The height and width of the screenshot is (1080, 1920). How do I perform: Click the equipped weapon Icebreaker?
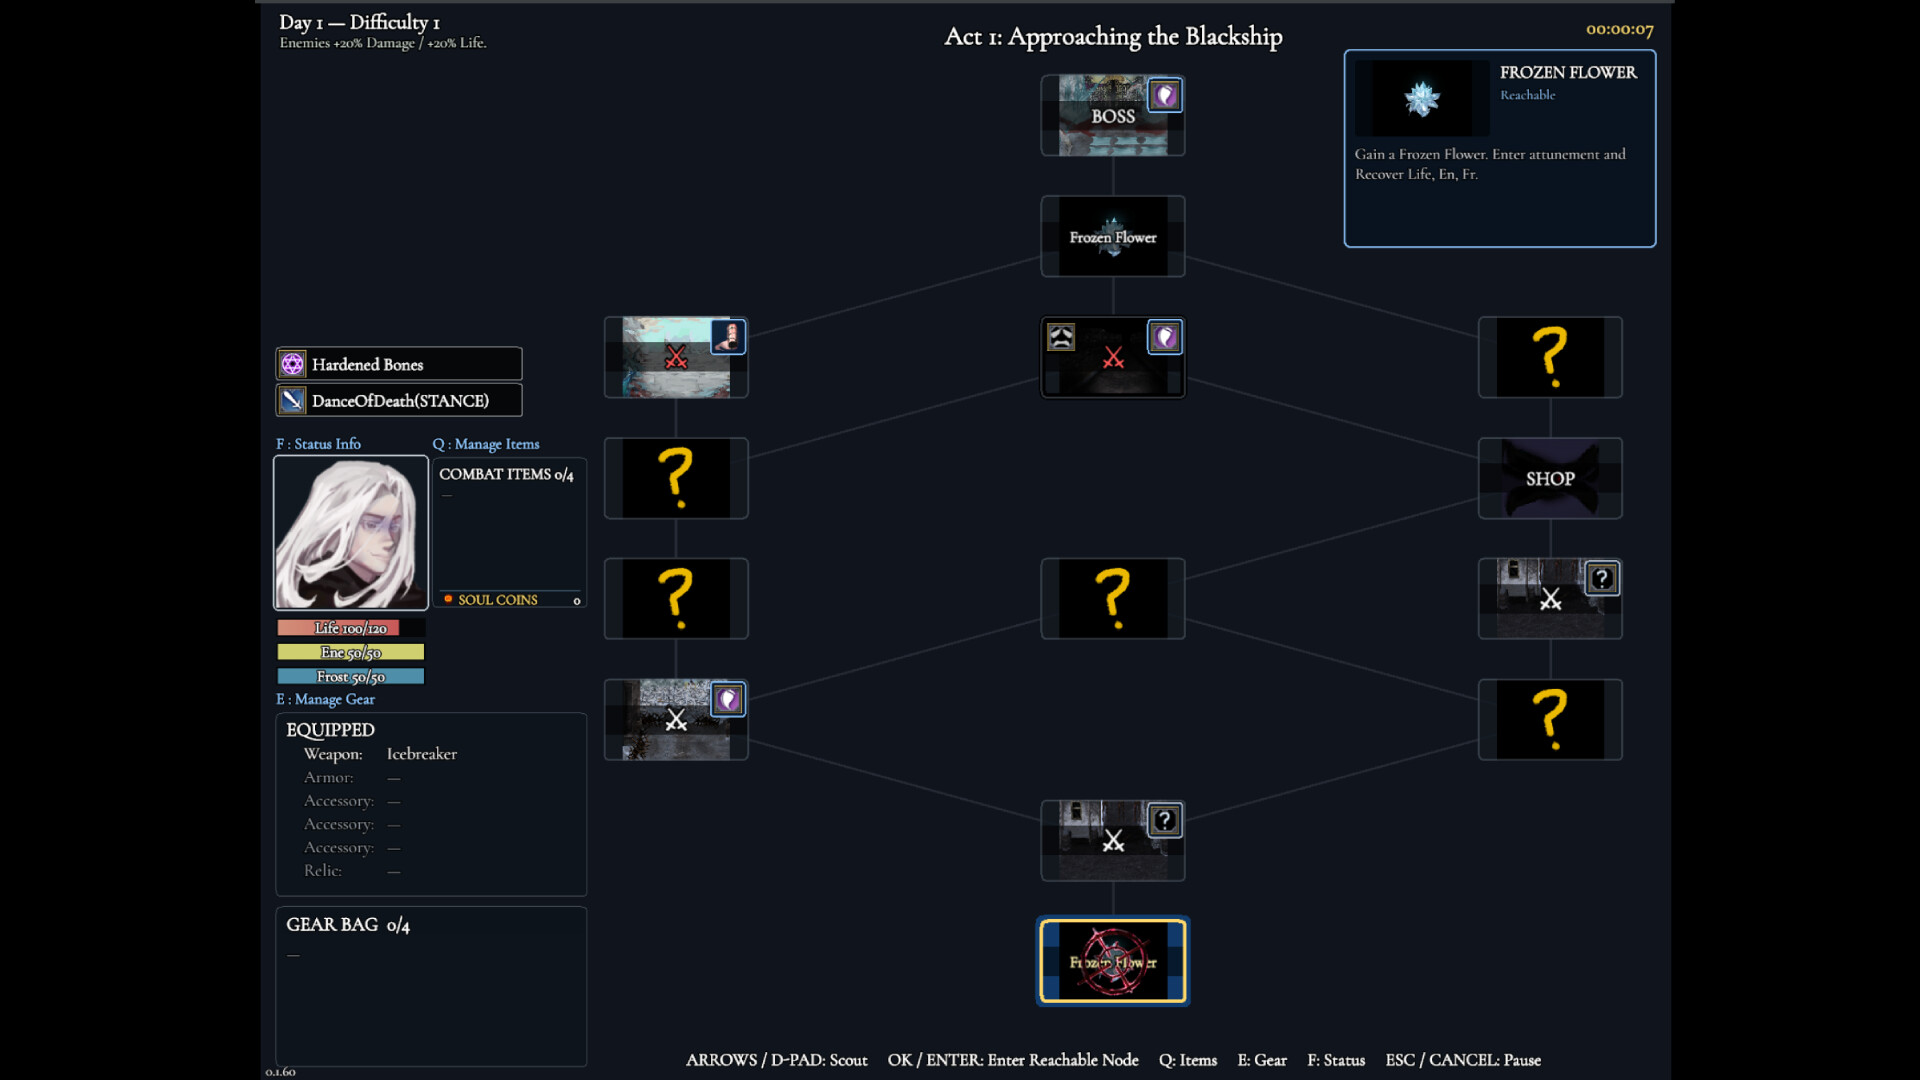421,754
